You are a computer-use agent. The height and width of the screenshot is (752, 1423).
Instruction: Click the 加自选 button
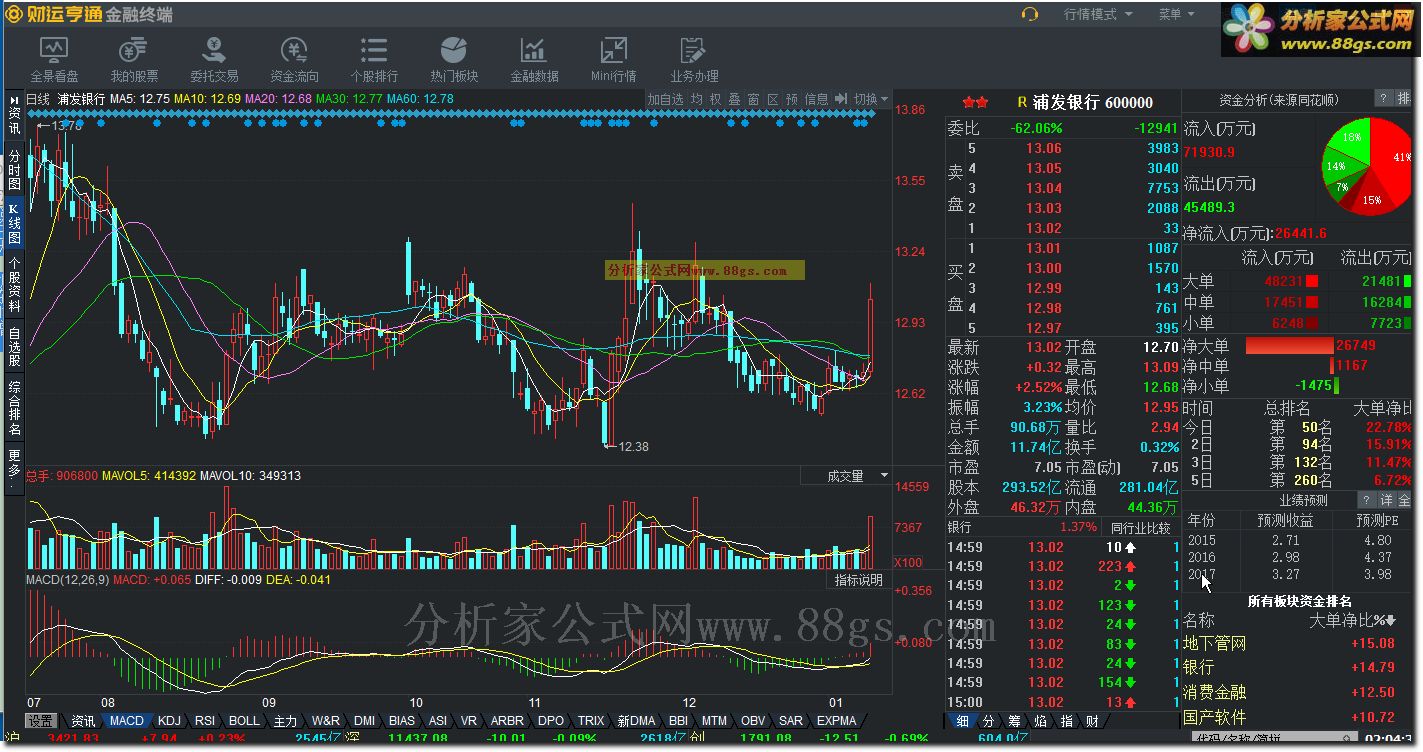pos(665,99)
